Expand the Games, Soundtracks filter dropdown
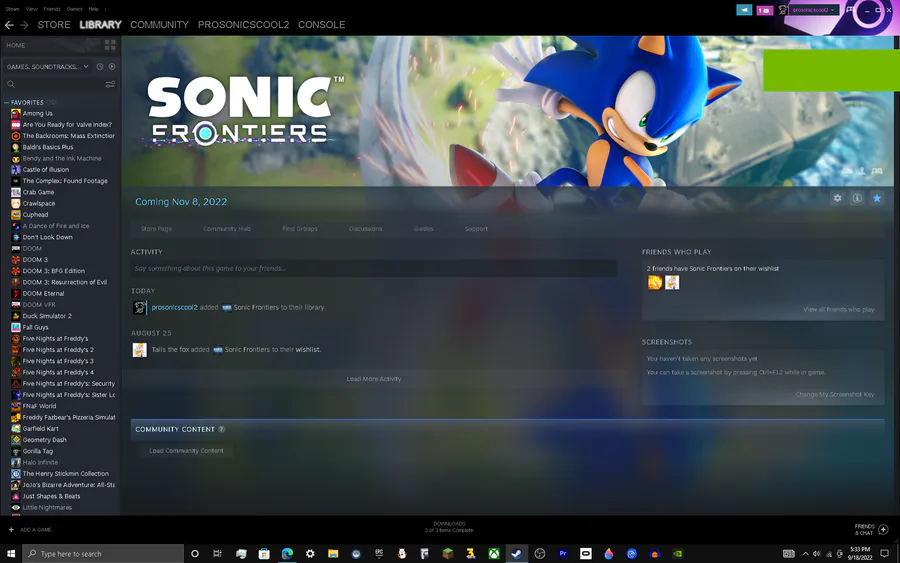This screenshot has width=900, height=563. click(48, 67)
